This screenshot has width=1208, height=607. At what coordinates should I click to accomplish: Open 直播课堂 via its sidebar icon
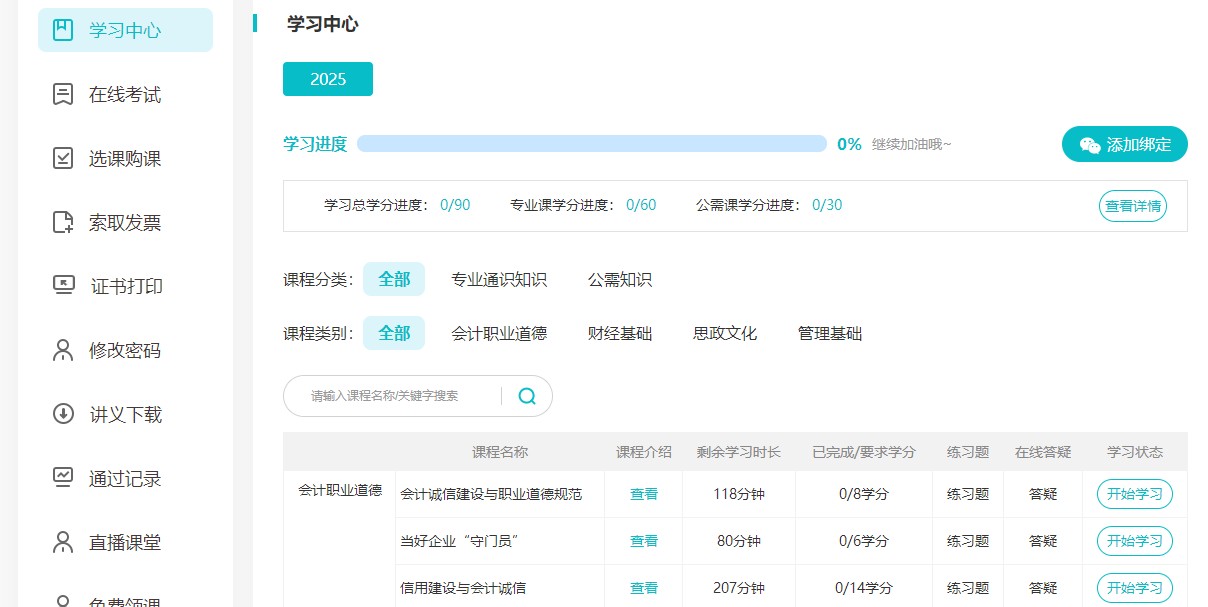(x=62, y=543)
